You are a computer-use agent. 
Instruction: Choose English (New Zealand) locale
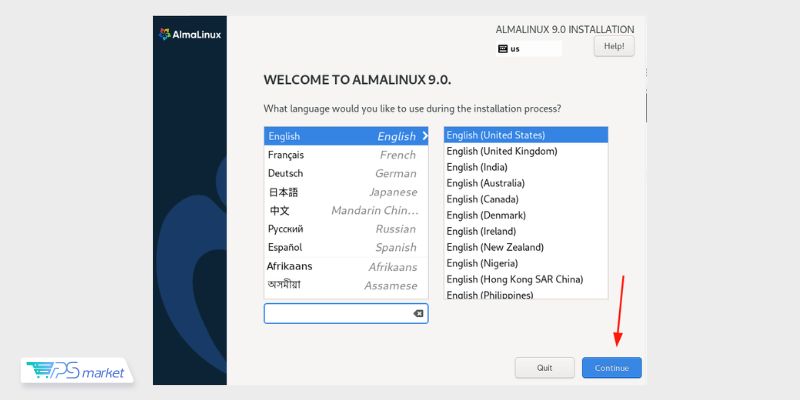pos(526,247)
